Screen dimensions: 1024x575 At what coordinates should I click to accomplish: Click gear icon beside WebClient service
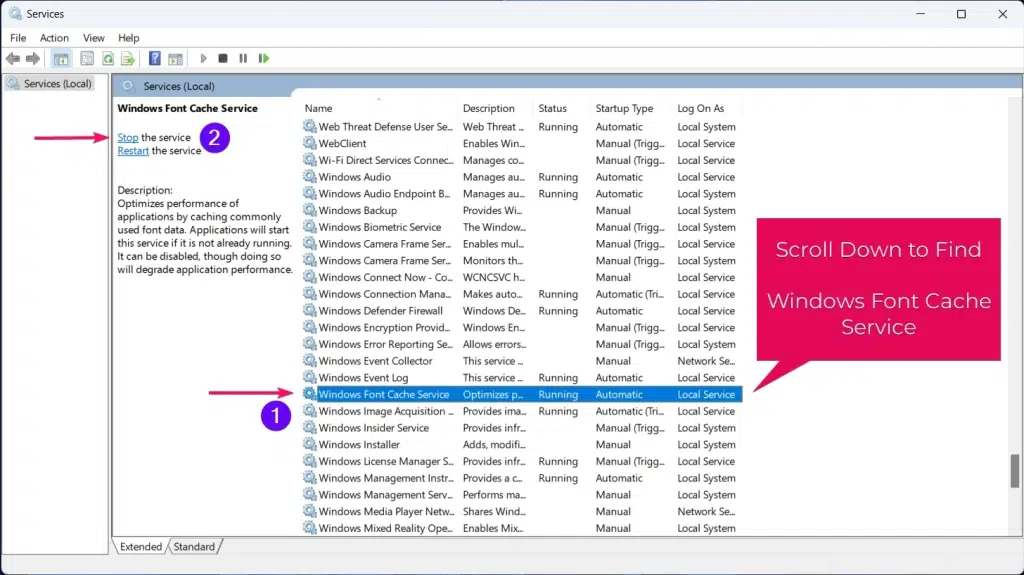[x=310, y=143]
